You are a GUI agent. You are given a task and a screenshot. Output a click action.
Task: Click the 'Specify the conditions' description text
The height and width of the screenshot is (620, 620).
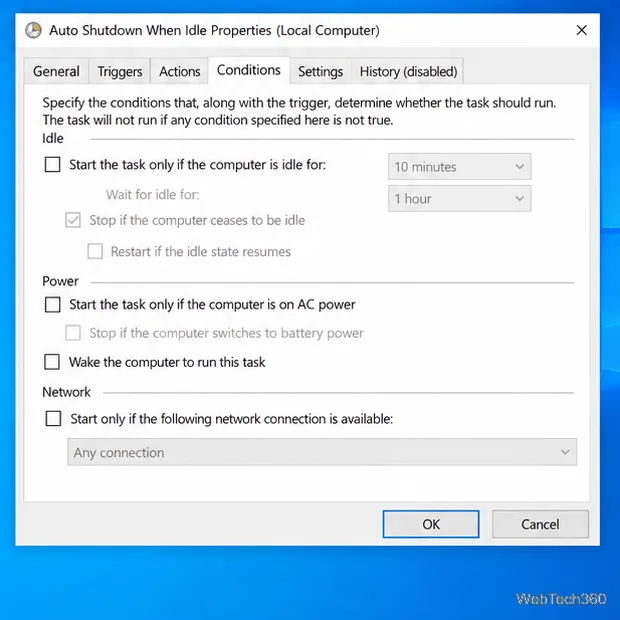[x=299, y=111]
